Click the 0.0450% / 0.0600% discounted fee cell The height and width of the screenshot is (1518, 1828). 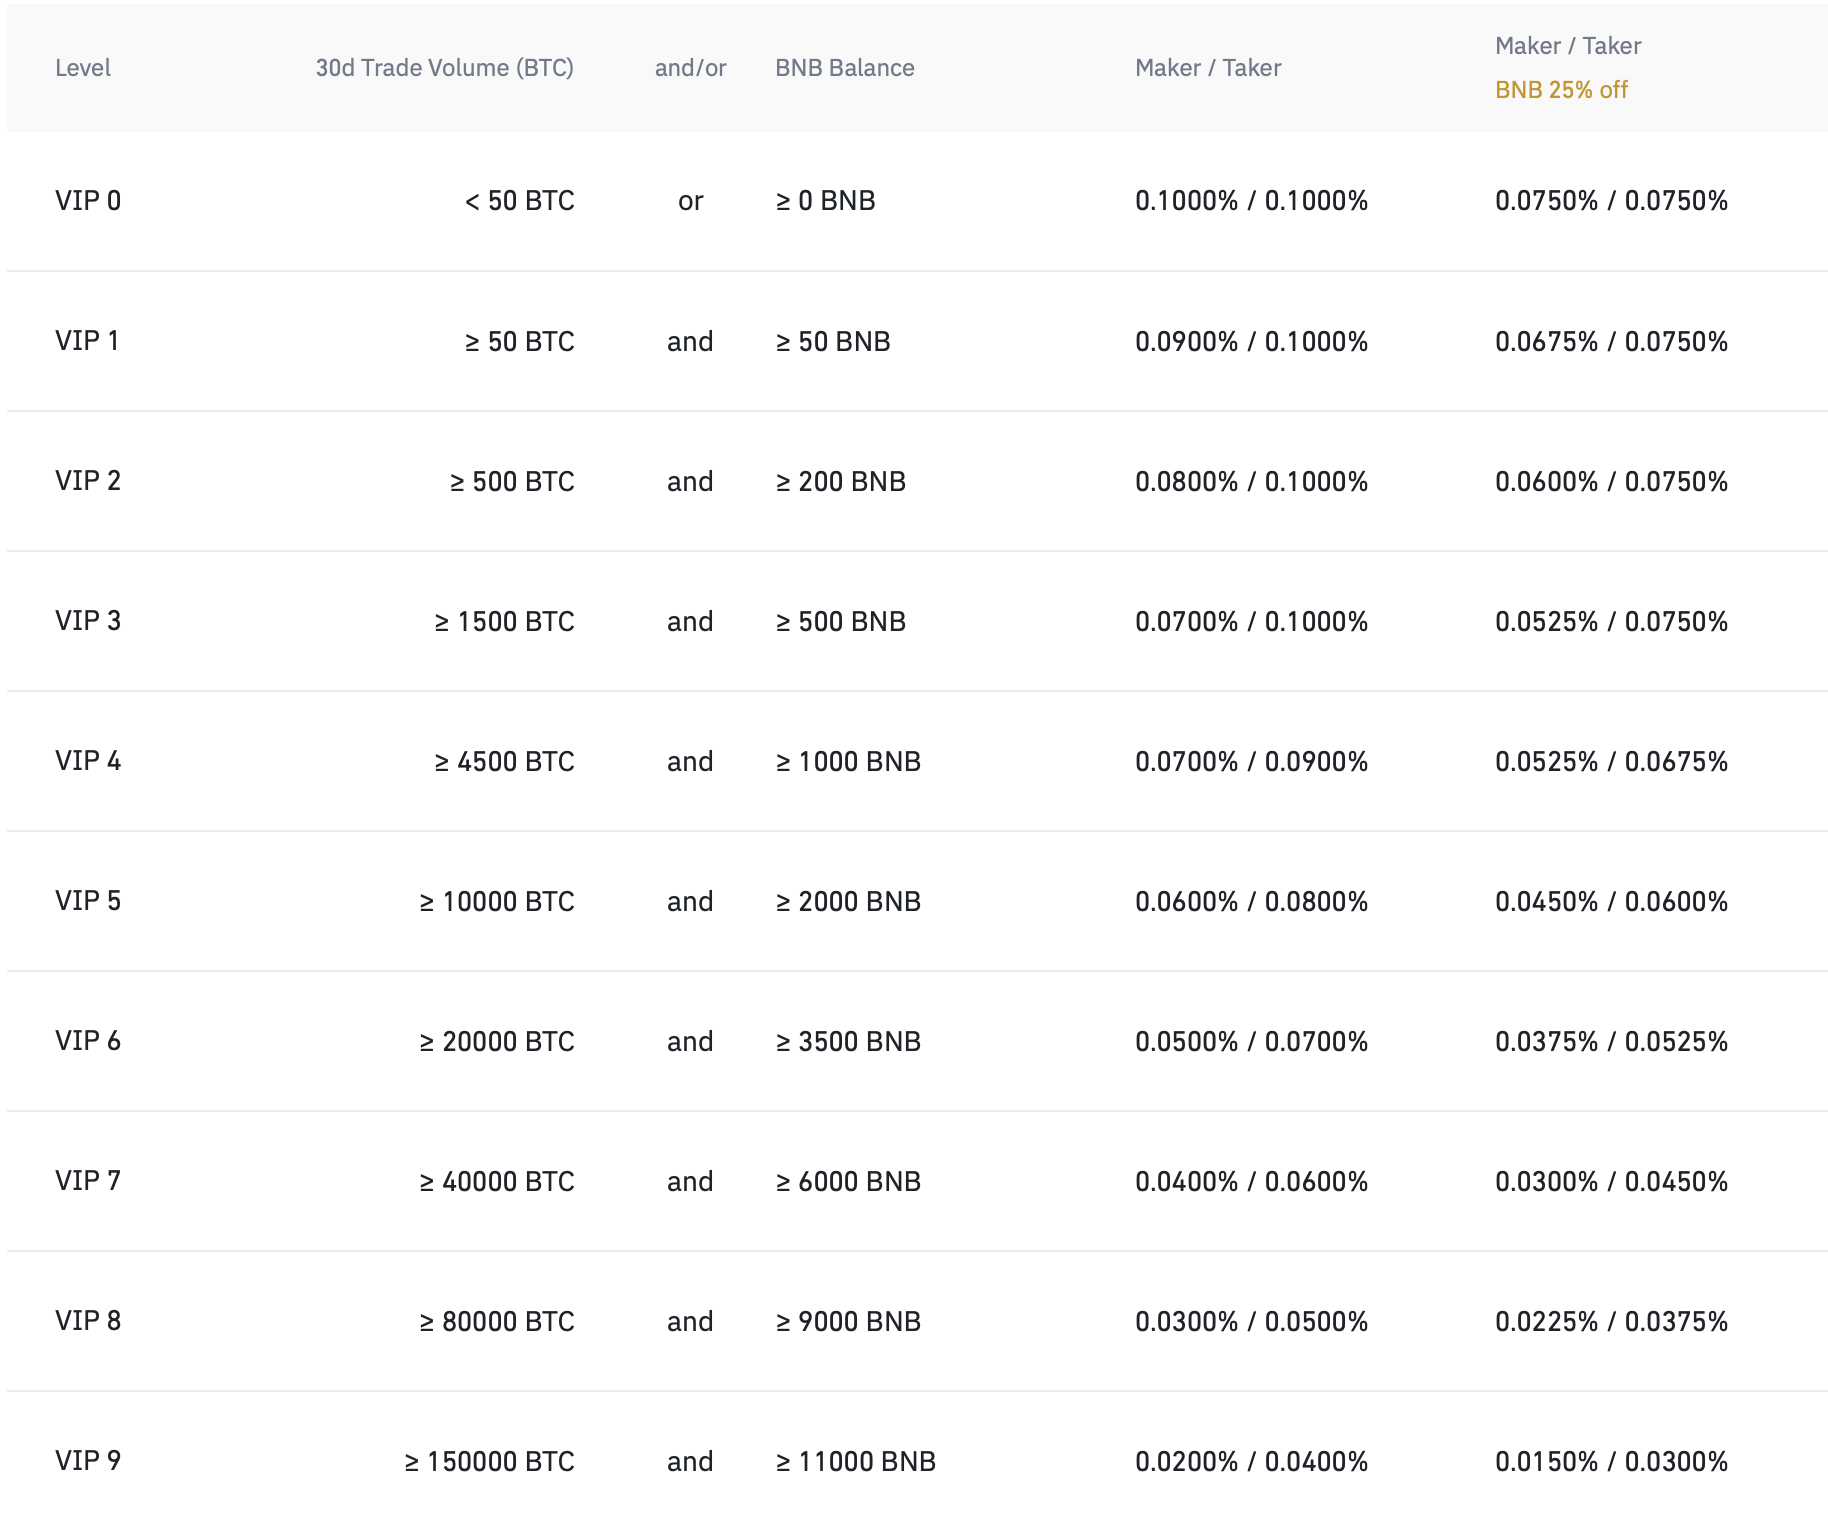point(1612,902)
